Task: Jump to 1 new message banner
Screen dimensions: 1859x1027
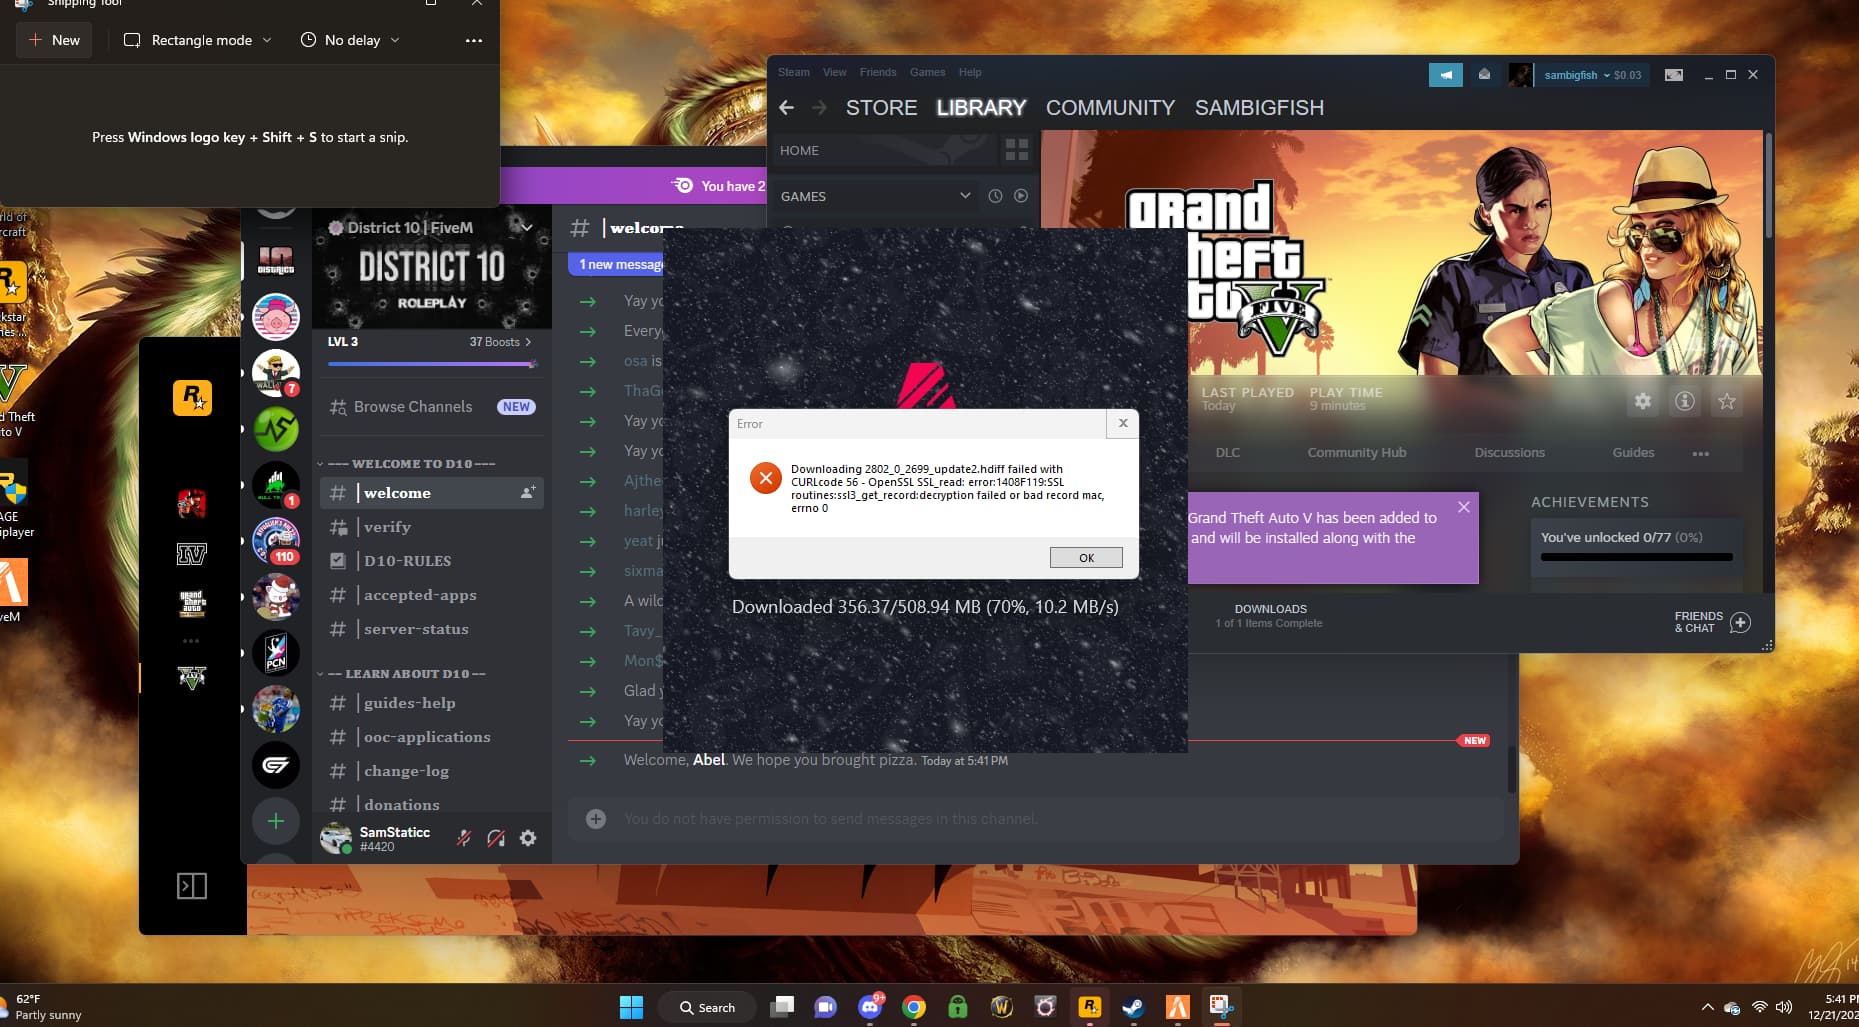Action: click(x=618, y=264)
